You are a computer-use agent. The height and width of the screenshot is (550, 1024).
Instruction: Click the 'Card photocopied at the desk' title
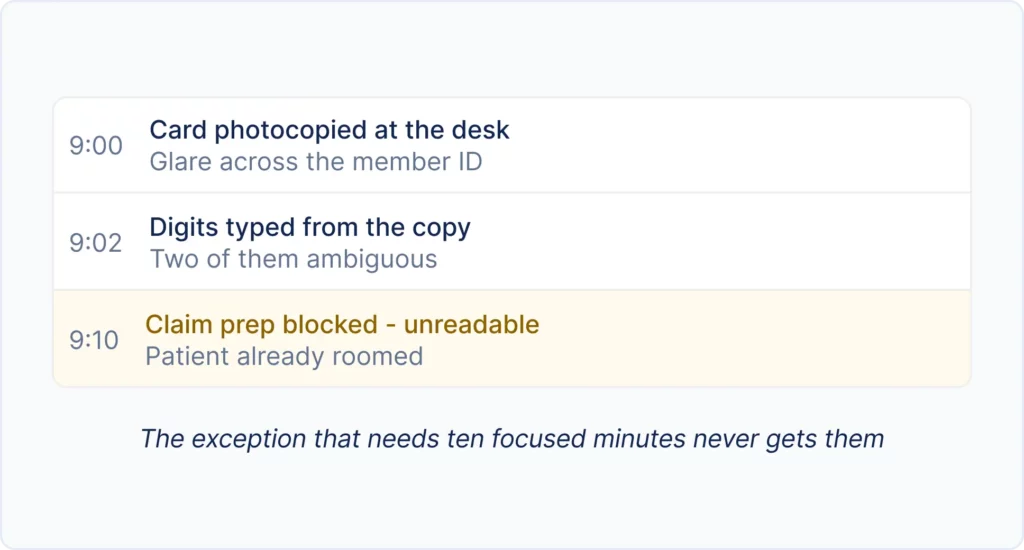(329, 130)
